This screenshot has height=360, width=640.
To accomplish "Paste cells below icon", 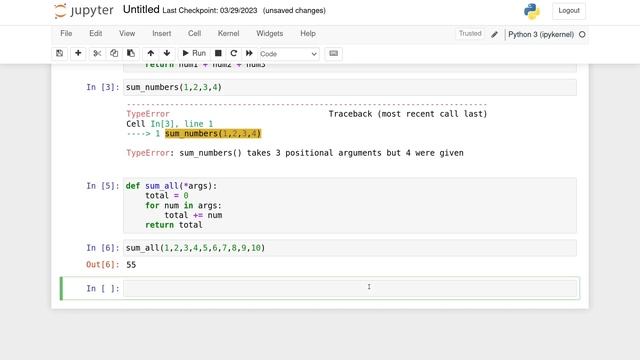I will (131, 53).
